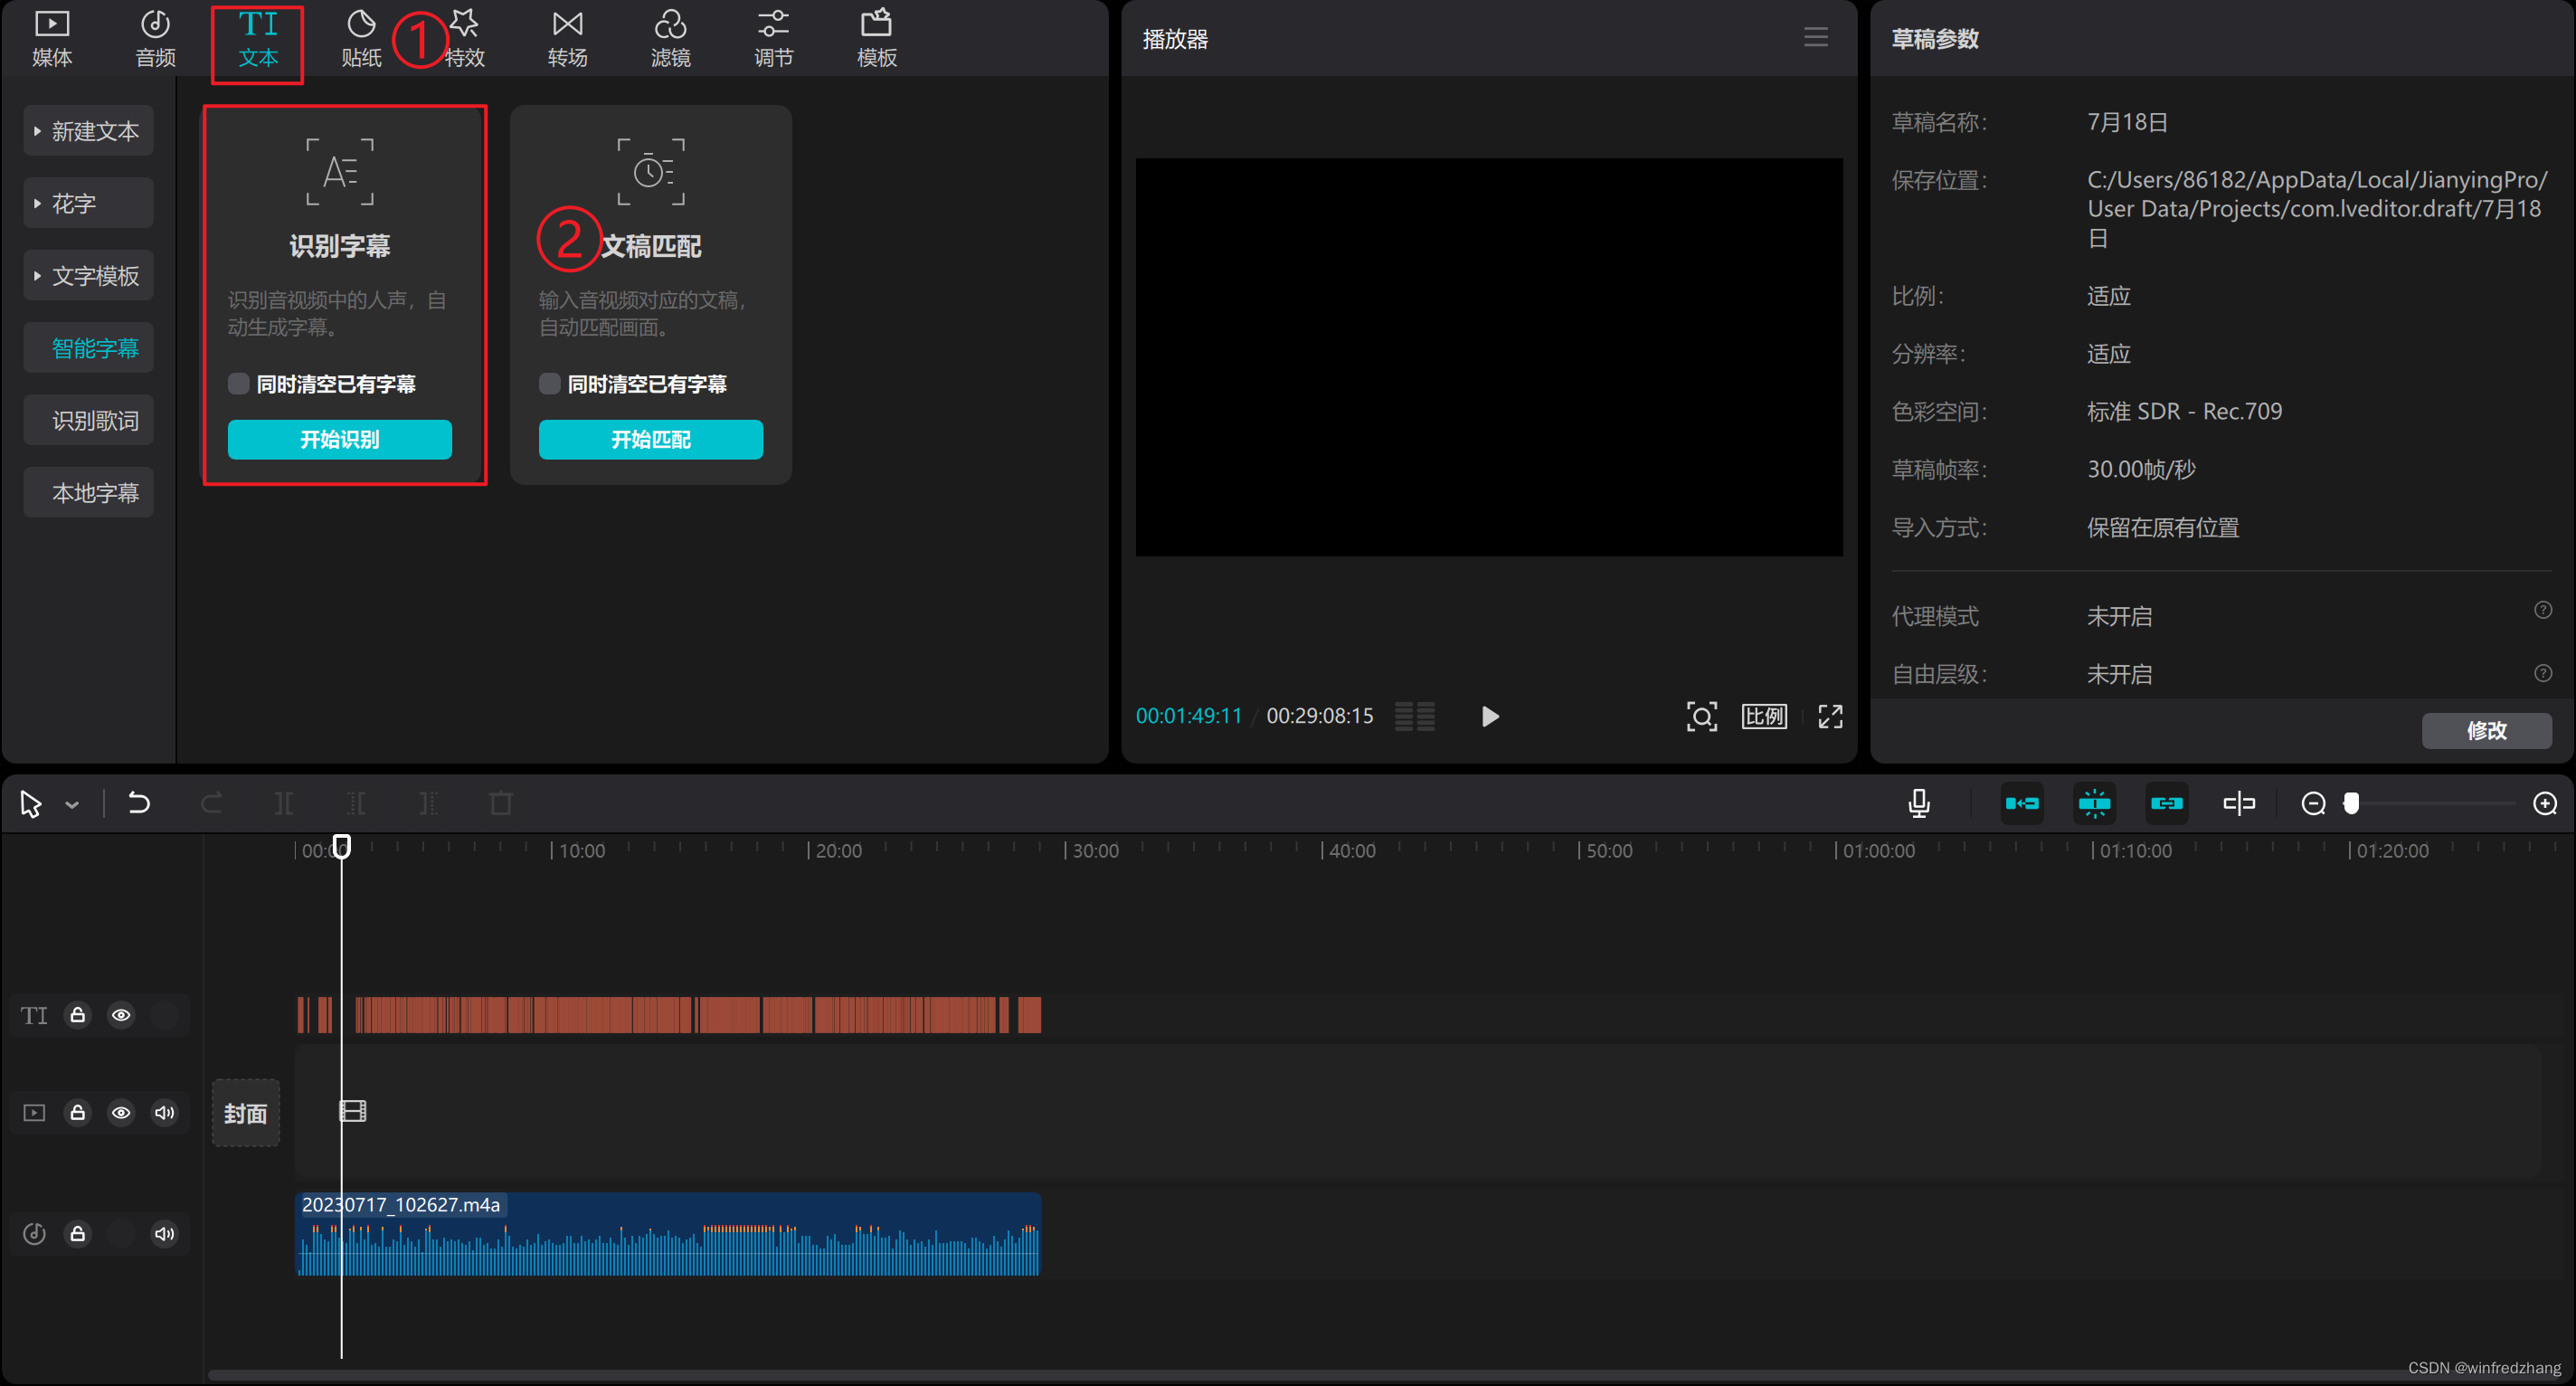Open the cursor tool dropdown arrow
This screenshot has height=1386, width=2576.
[72, 804]
